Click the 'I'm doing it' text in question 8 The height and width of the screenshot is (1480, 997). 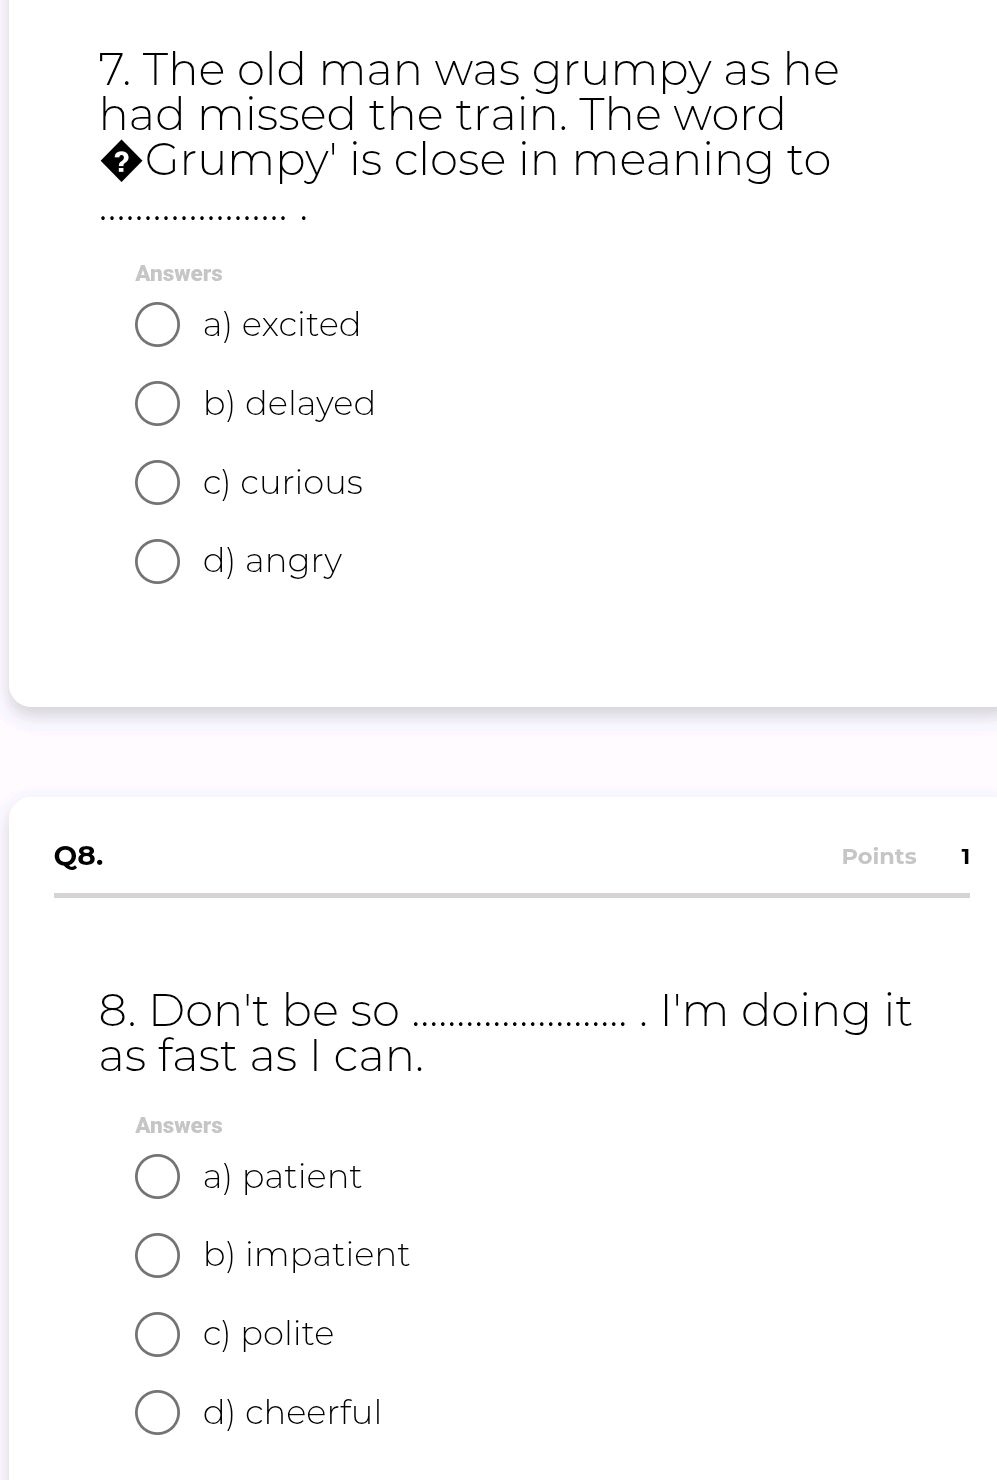click(x=787, y=1010)
